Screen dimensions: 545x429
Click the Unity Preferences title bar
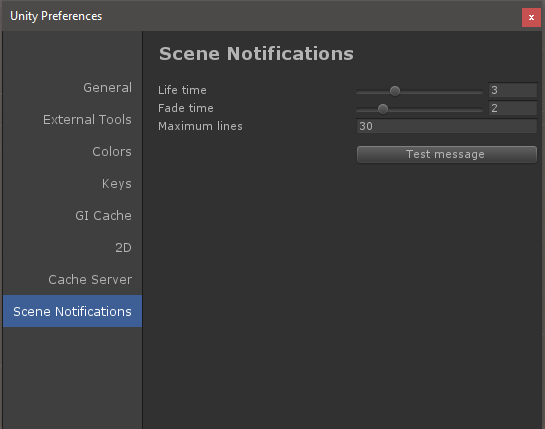click(x=261, y=16)
